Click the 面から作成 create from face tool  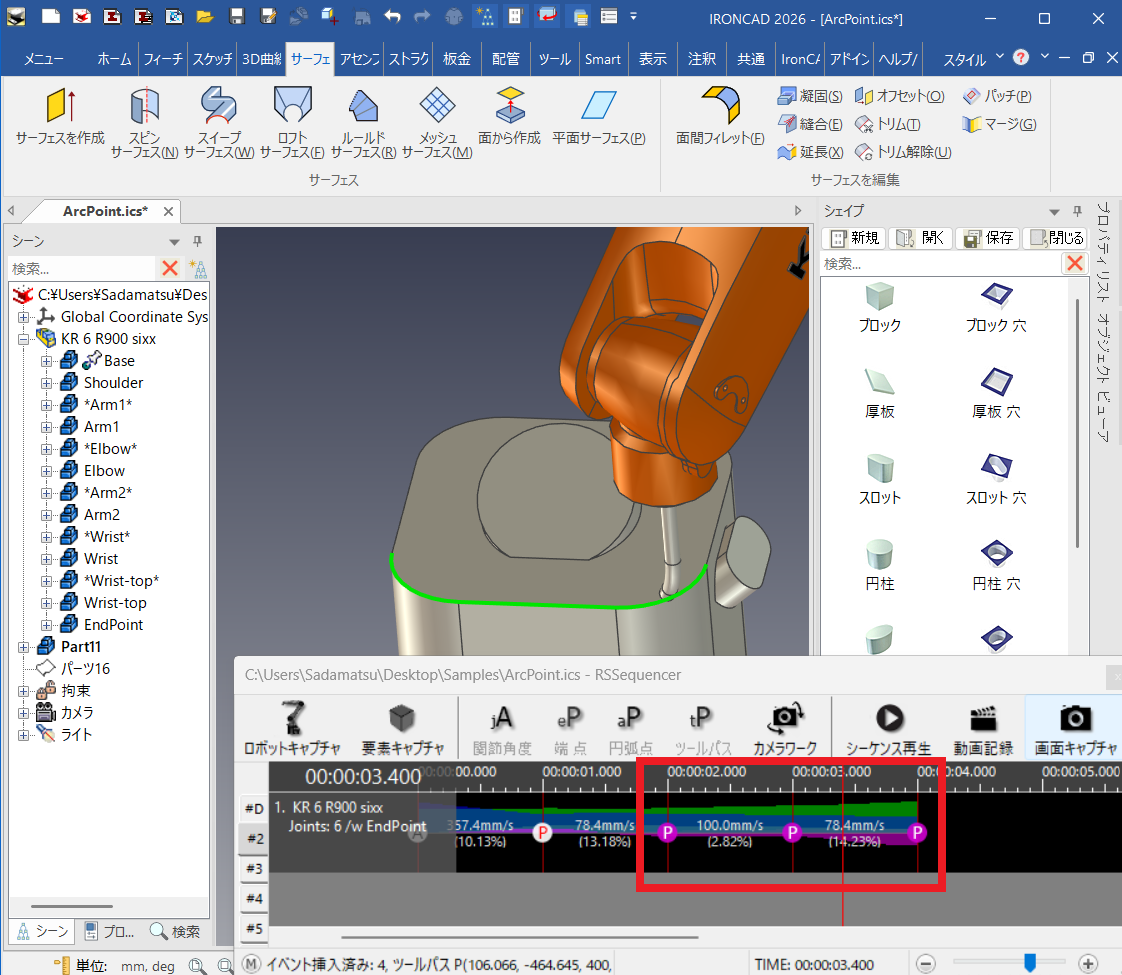click(509, 116)
